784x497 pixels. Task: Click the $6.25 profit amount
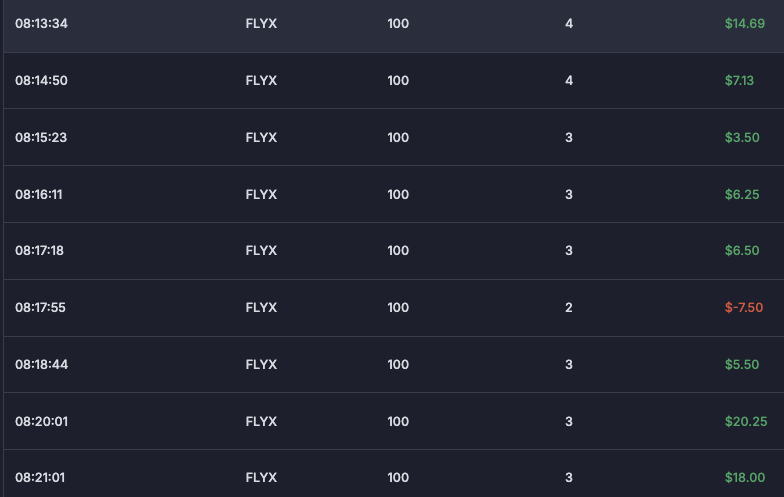click(741, 194)
